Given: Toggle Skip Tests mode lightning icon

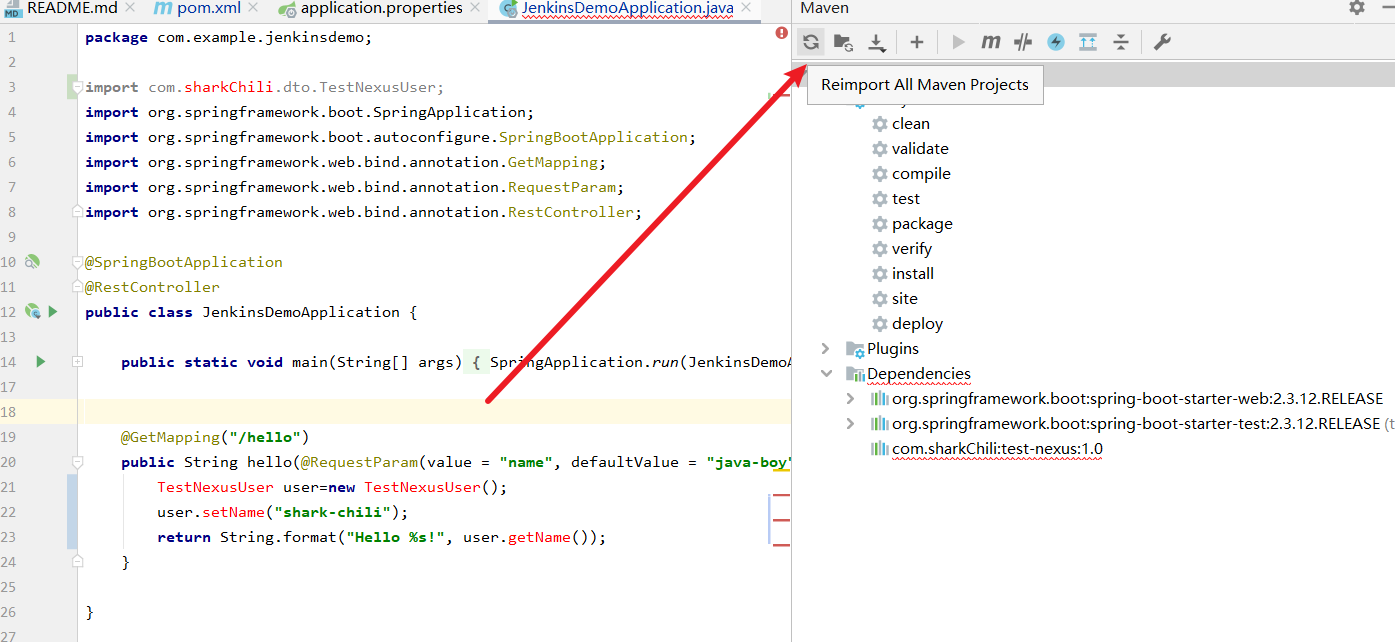Looking at the screenshot, I should [x=1056, y=42].
